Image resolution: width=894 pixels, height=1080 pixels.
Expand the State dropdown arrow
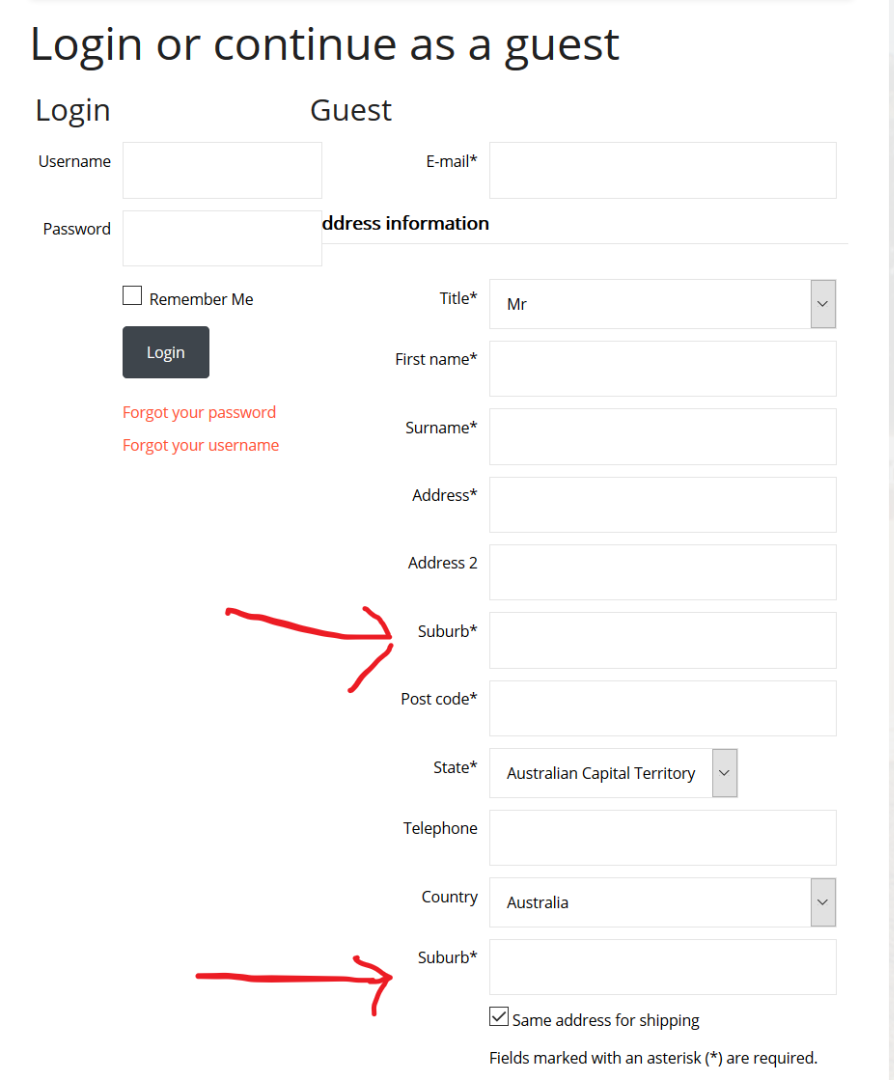[725, 773]
